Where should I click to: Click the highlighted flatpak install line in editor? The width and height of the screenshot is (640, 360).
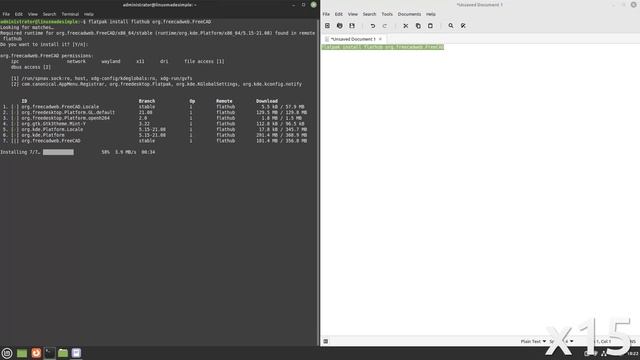tap(382, 47)
